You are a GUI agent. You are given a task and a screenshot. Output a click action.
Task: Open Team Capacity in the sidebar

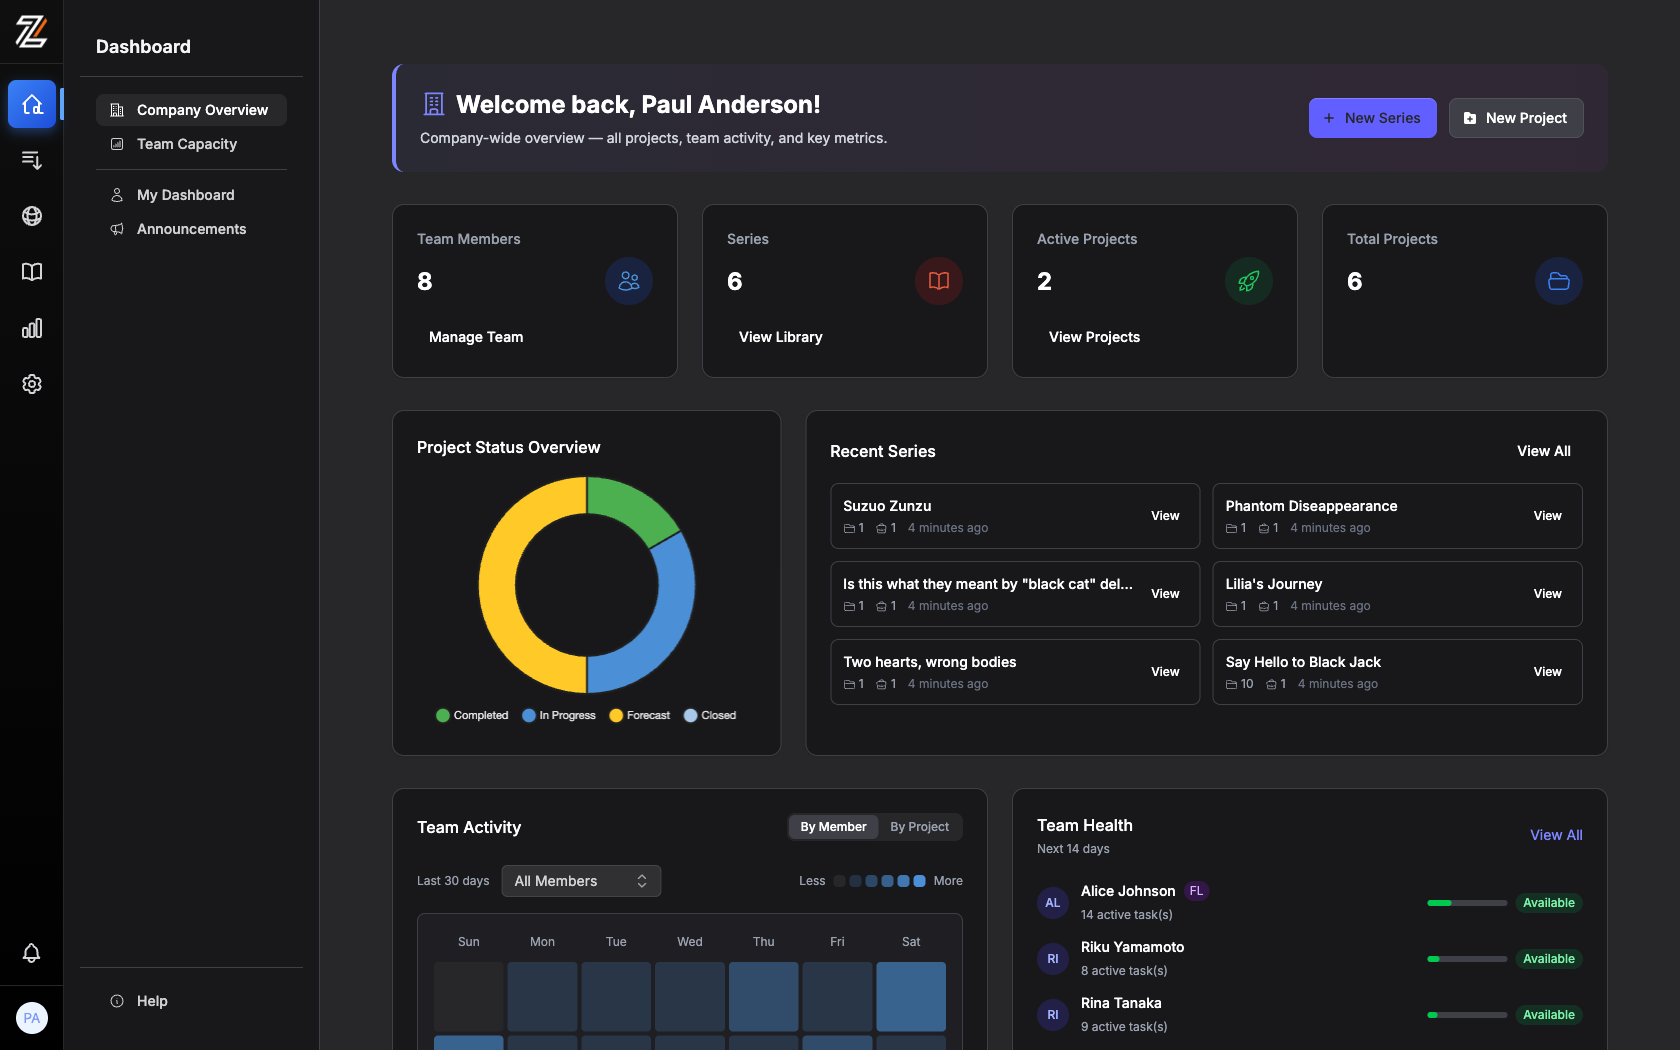coord(191,144)
